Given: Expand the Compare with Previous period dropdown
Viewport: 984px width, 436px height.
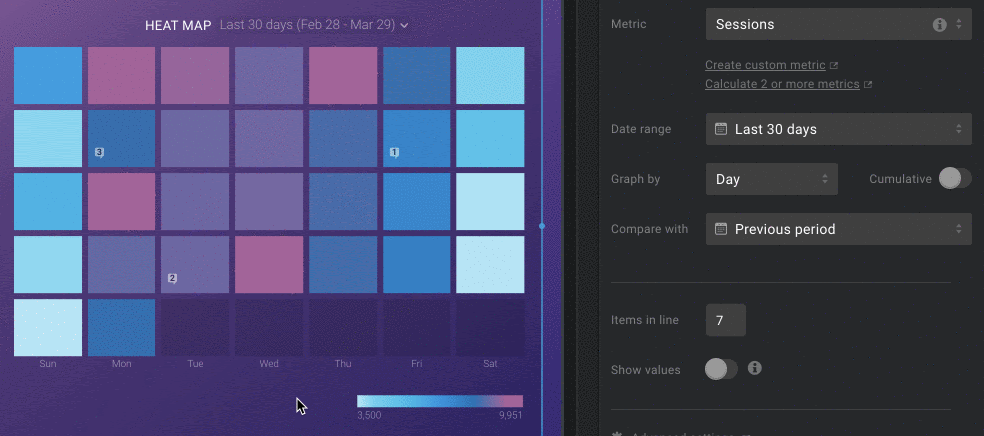Looking at the screenshot, I should pyautogui.click(x=838, y=229).
